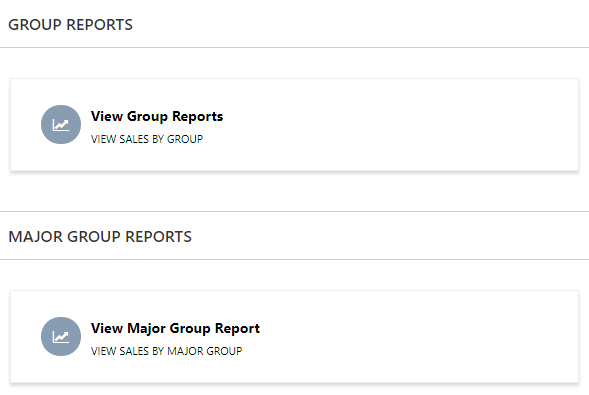This screenshot has height=395, width=589.
Task: Click empty area of View Group Reports card
Action: coord(394,125)
